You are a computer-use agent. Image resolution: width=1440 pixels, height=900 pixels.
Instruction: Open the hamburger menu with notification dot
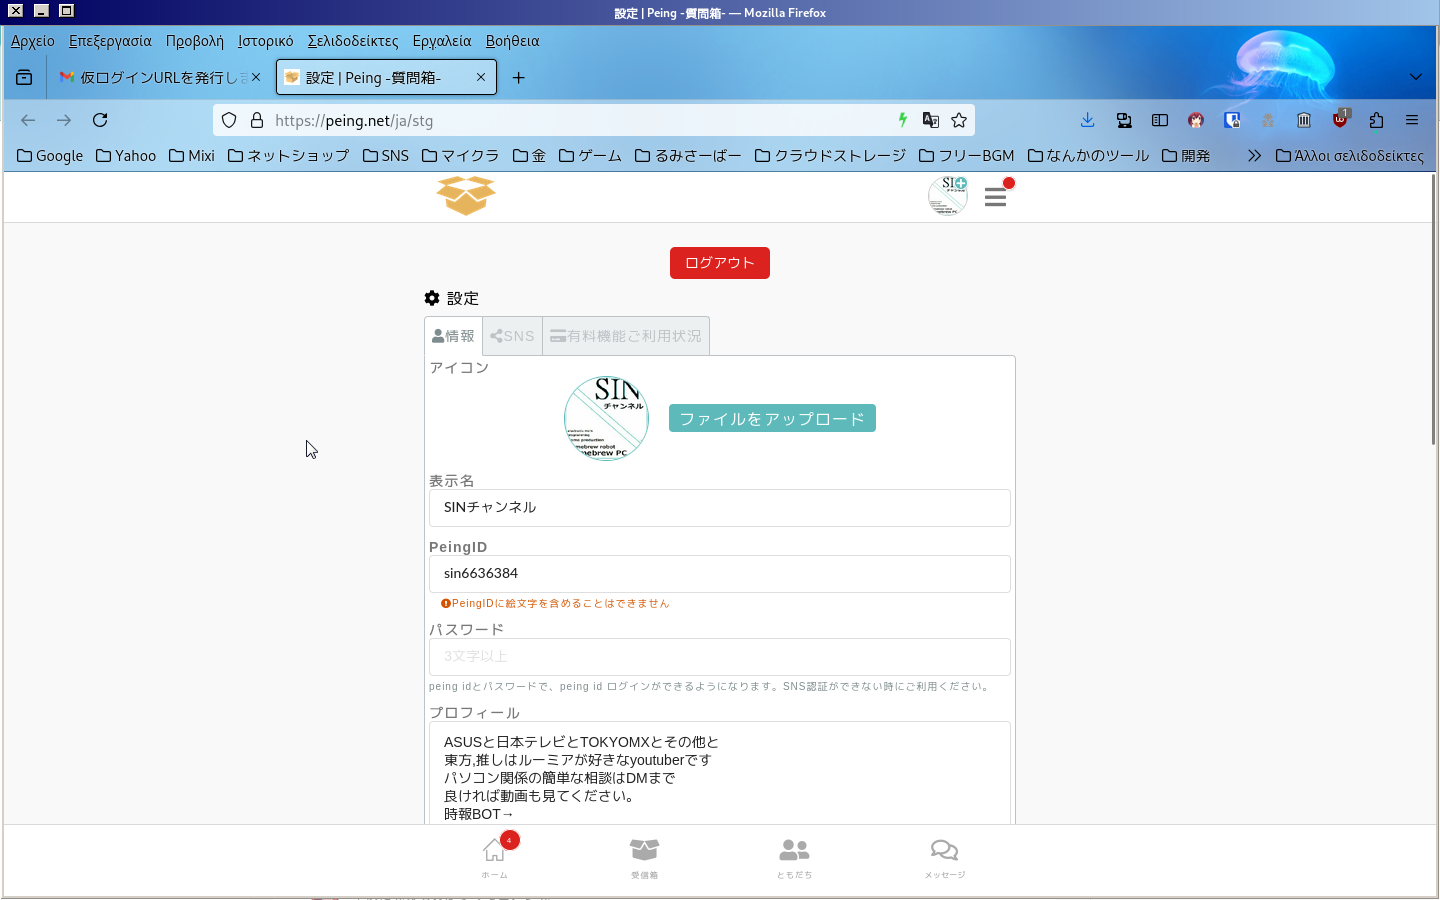[995, 196]
